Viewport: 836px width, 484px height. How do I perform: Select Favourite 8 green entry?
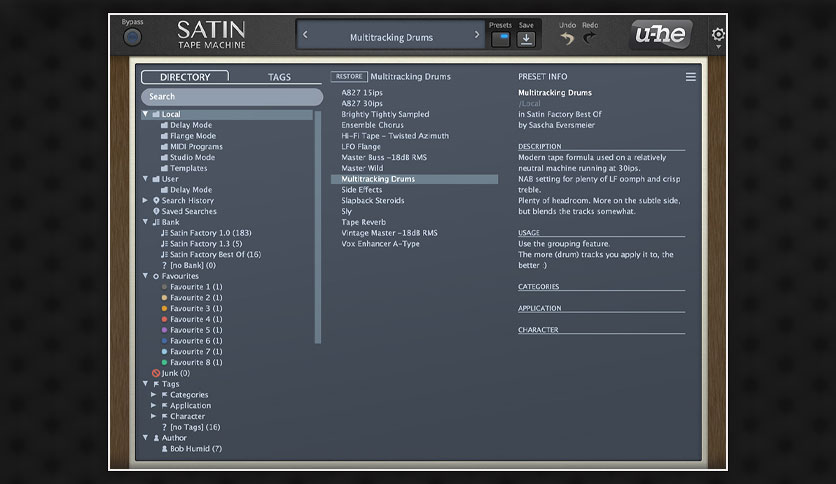pyautogui.click(x=191, y=362)
